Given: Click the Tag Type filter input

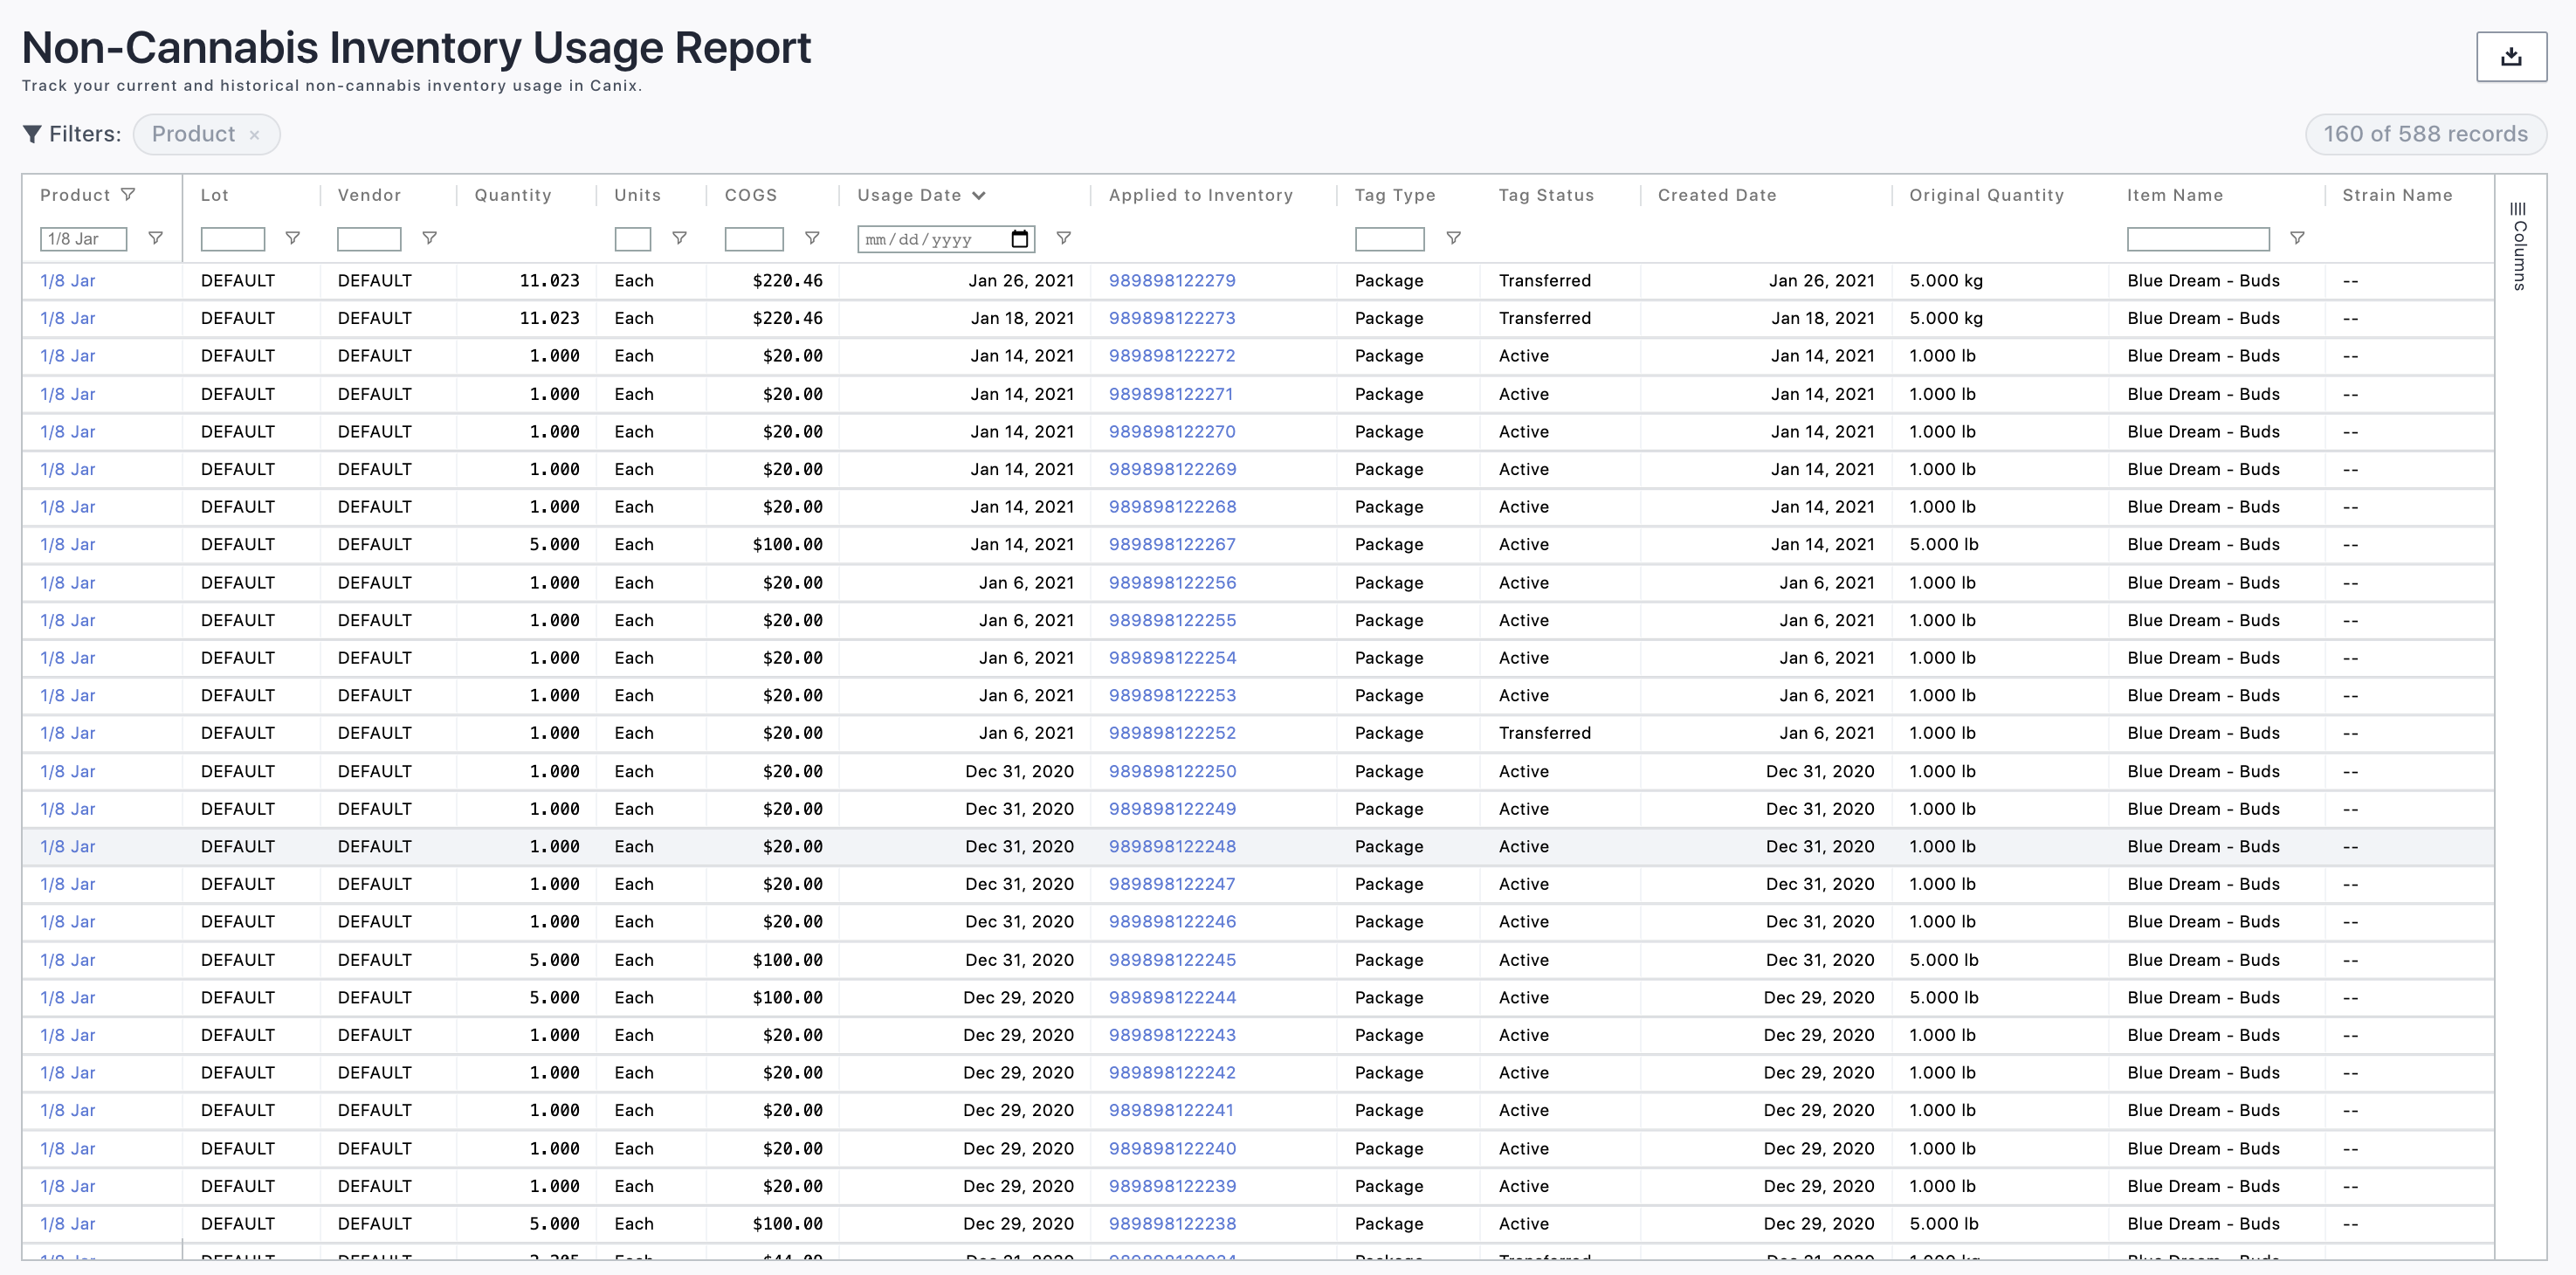Looking at the screenshot, I should coord(1390,239).
